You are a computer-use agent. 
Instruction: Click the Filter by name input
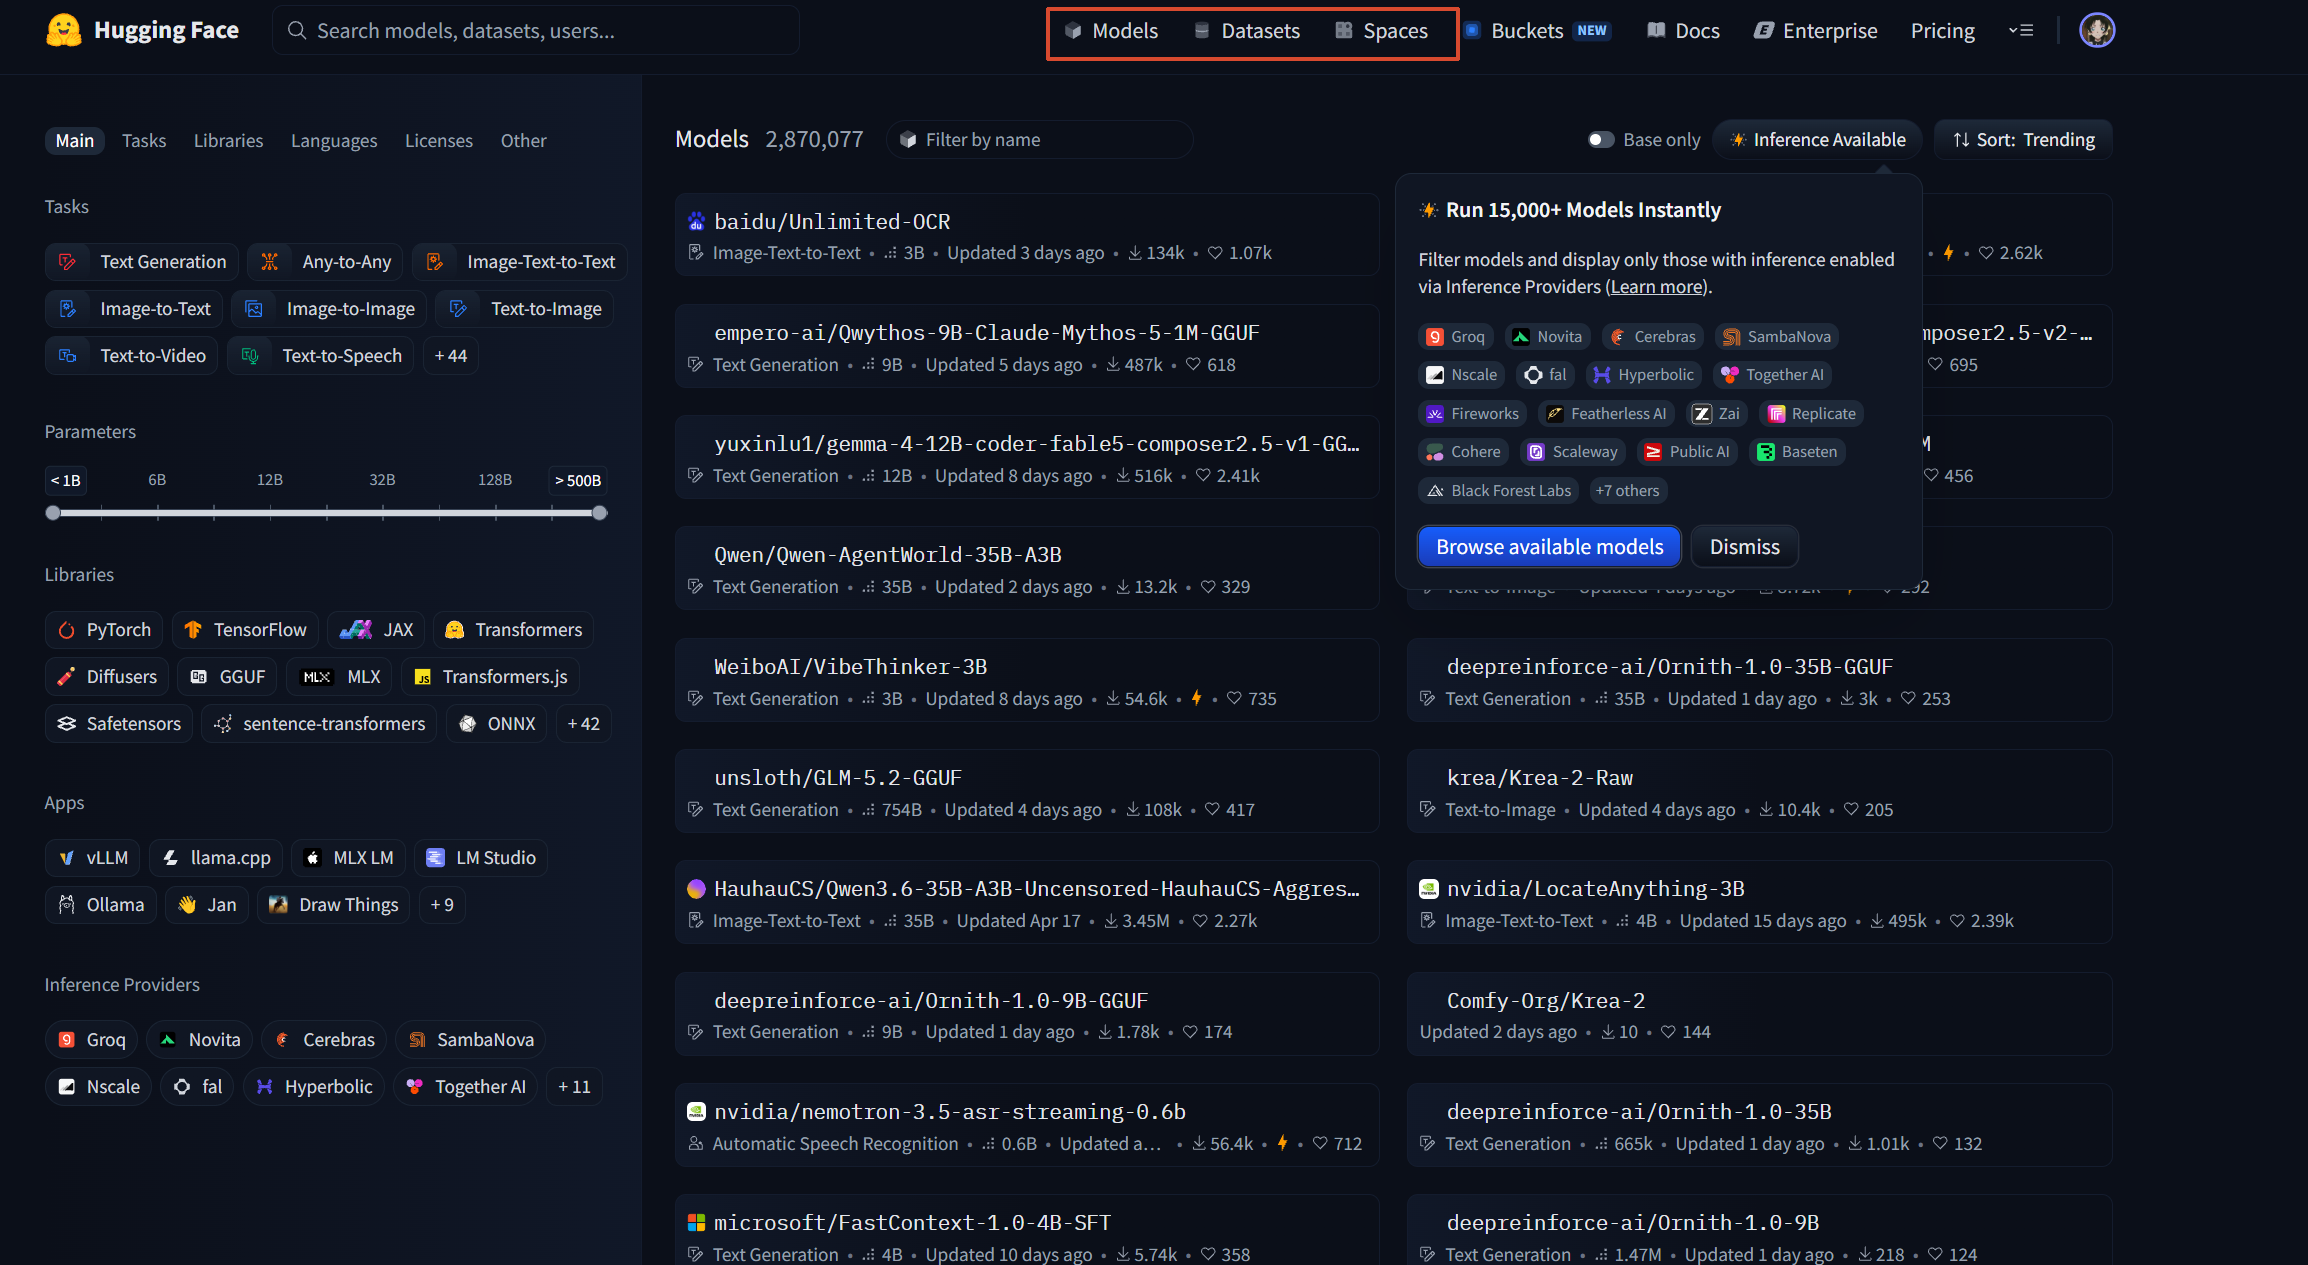[1040, 140]
